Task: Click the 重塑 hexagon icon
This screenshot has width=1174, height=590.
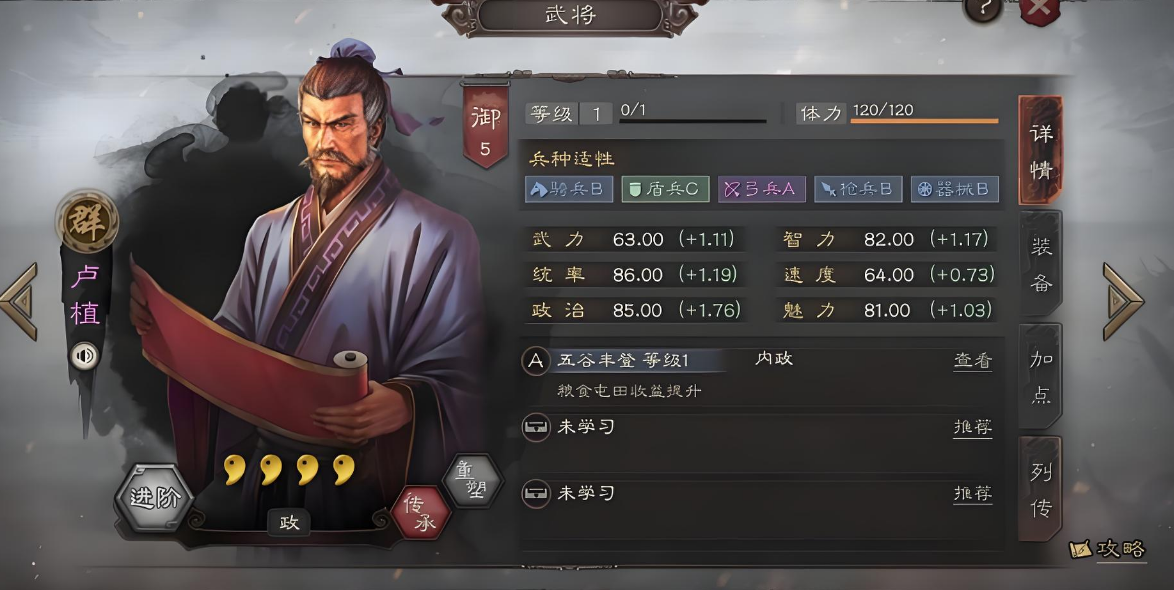Action: click(x=472, y=480)
